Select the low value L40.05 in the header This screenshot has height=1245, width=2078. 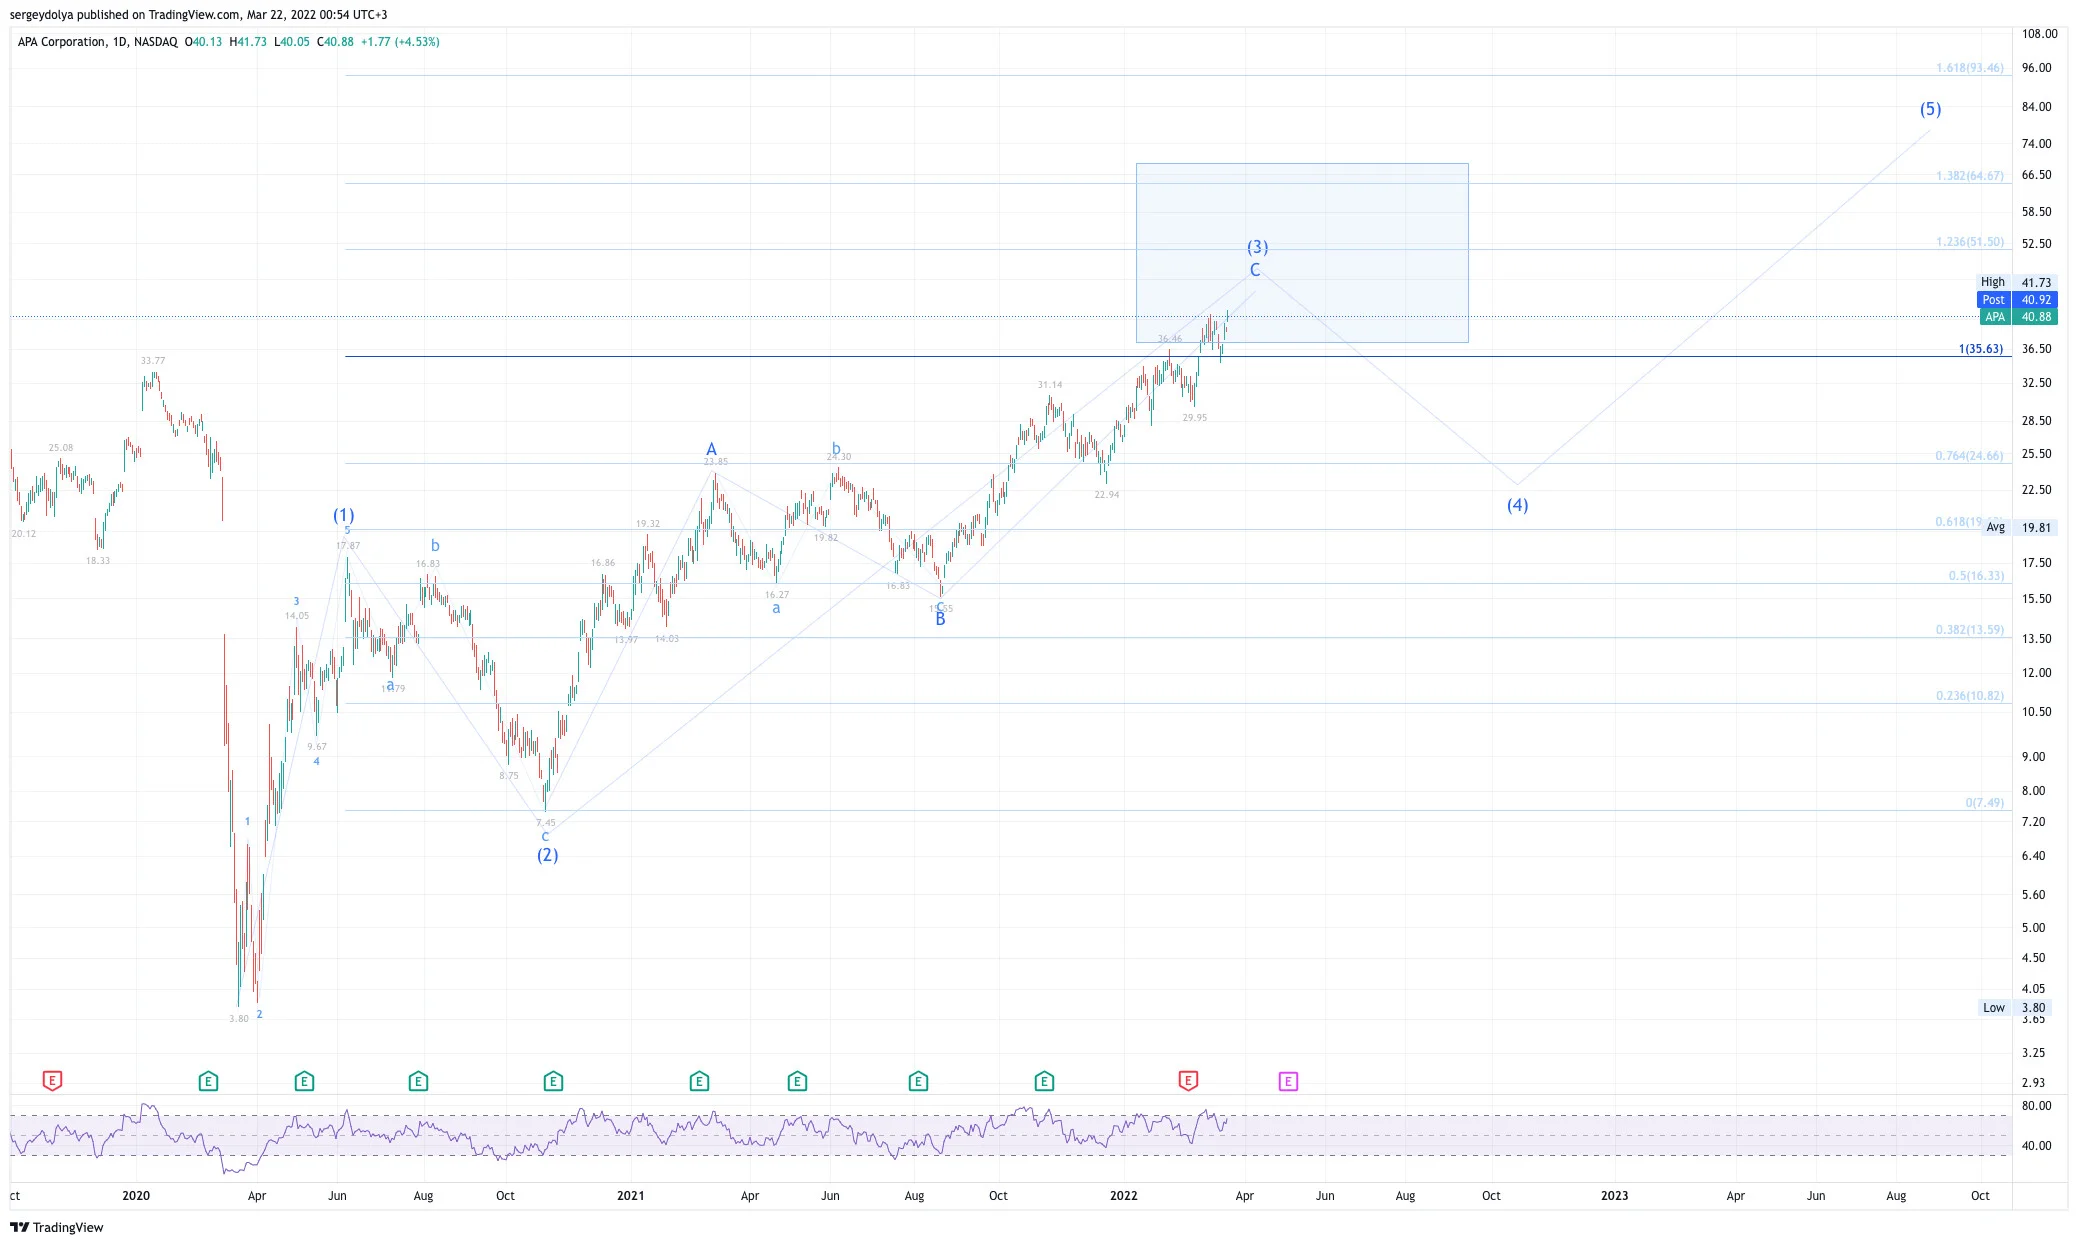(292, 42)
